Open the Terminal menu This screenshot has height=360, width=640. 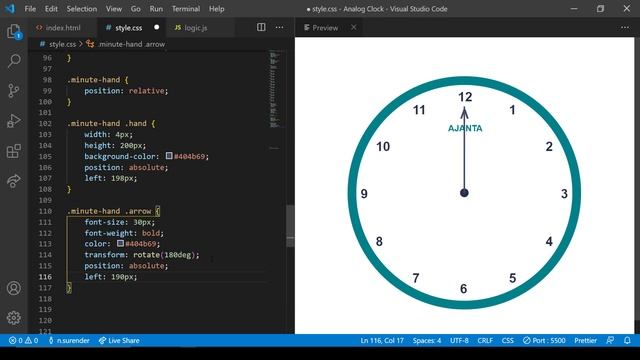point(186,9)
